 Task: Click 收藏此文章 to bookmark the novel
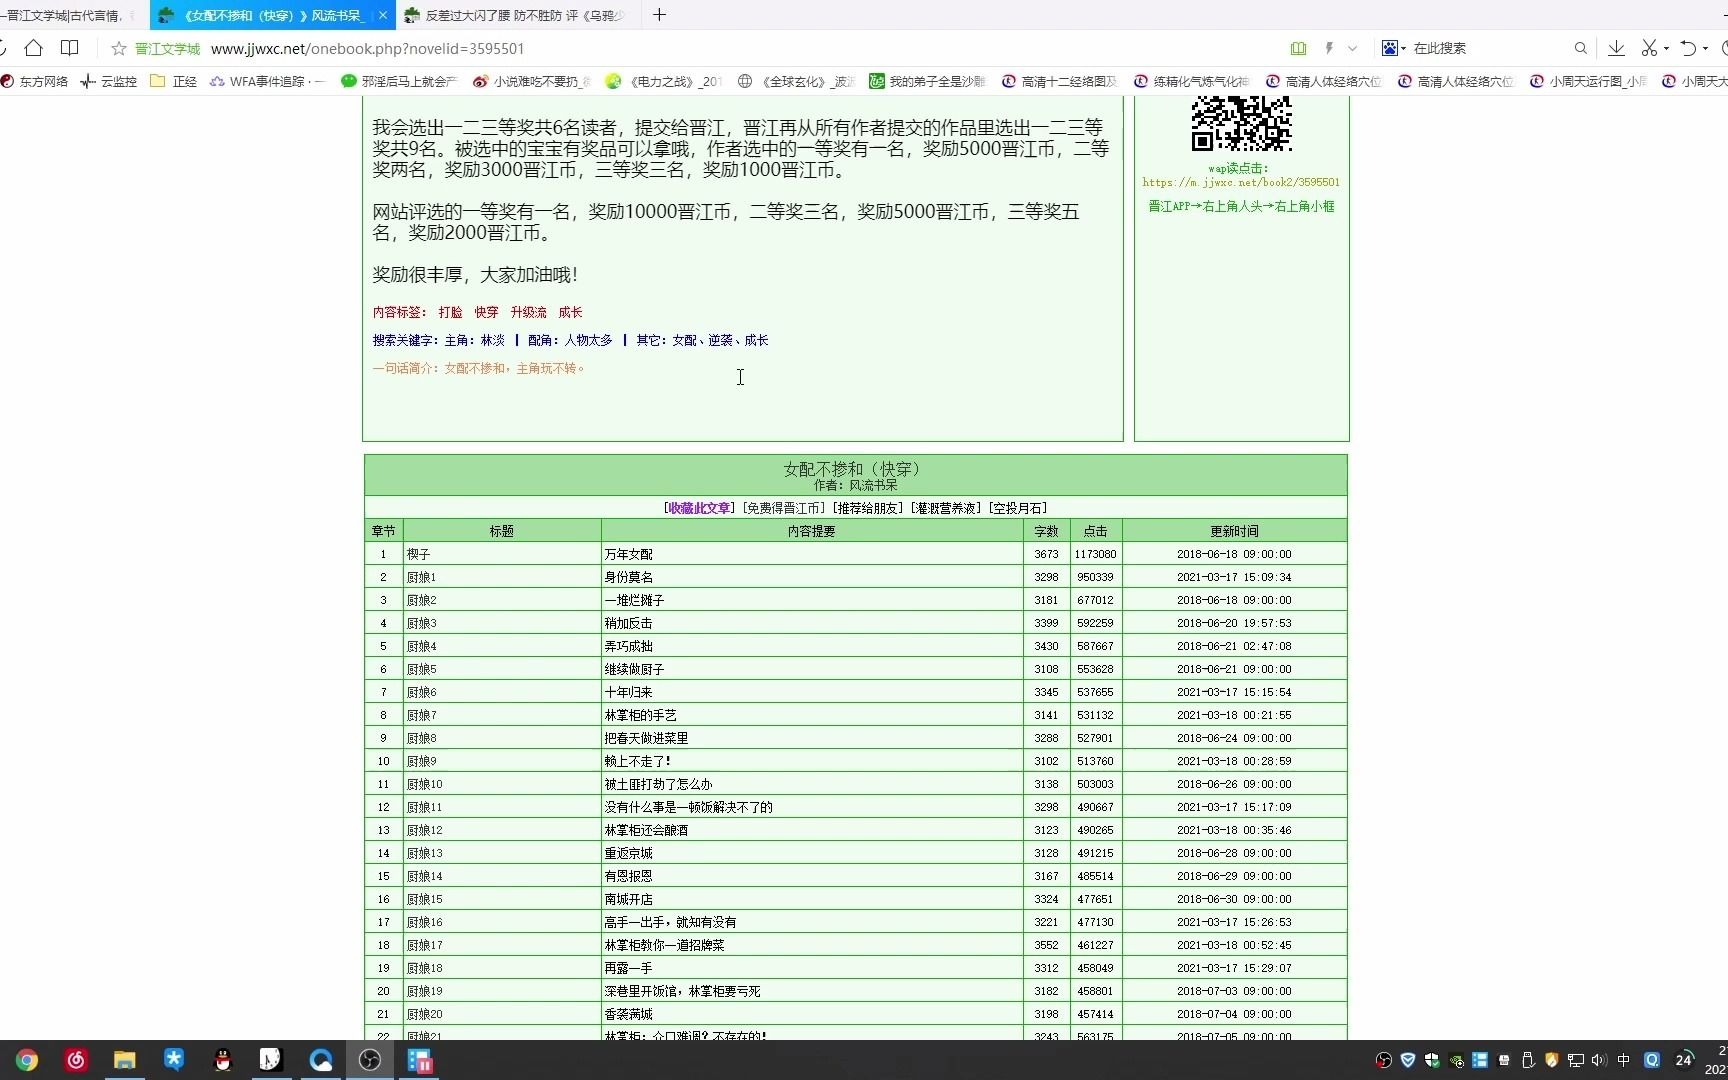pos(699,508)
